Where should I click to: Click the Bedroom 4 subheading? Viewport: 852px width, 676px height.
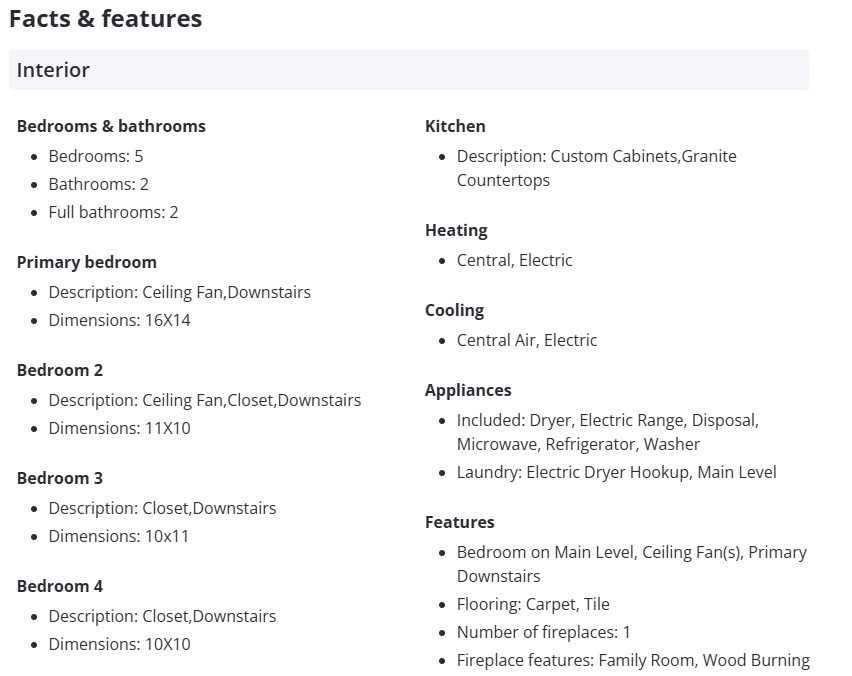(x=60, y=586)
